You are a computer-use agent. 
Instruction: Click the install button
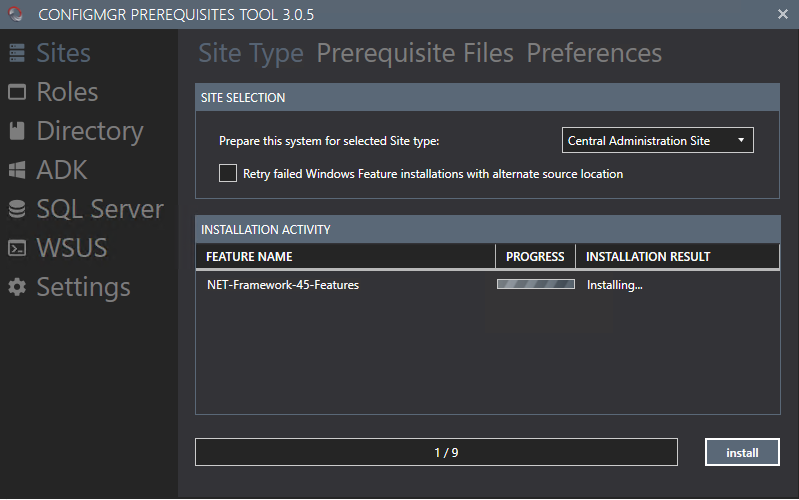[x=742, y=452]
